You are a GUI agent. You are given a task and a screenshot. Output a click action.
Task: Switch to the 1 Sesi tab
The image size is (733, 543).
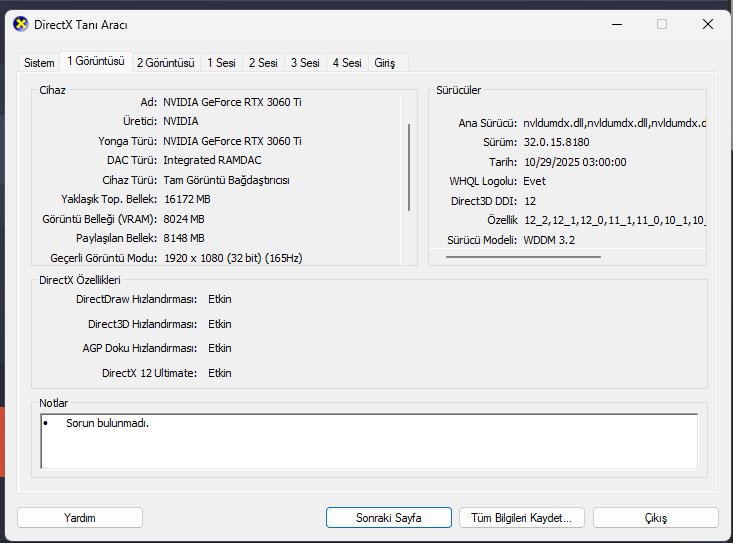221,63
